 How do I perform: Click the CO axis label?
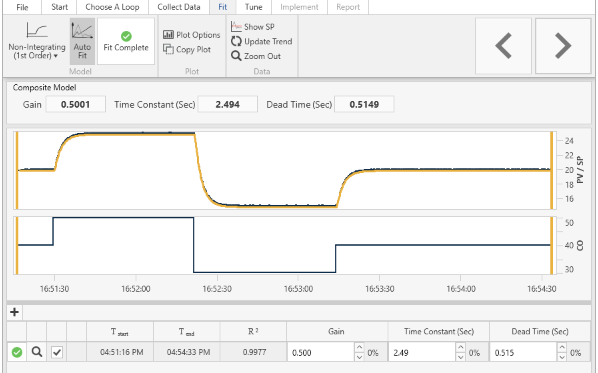[x=580, y=245]
